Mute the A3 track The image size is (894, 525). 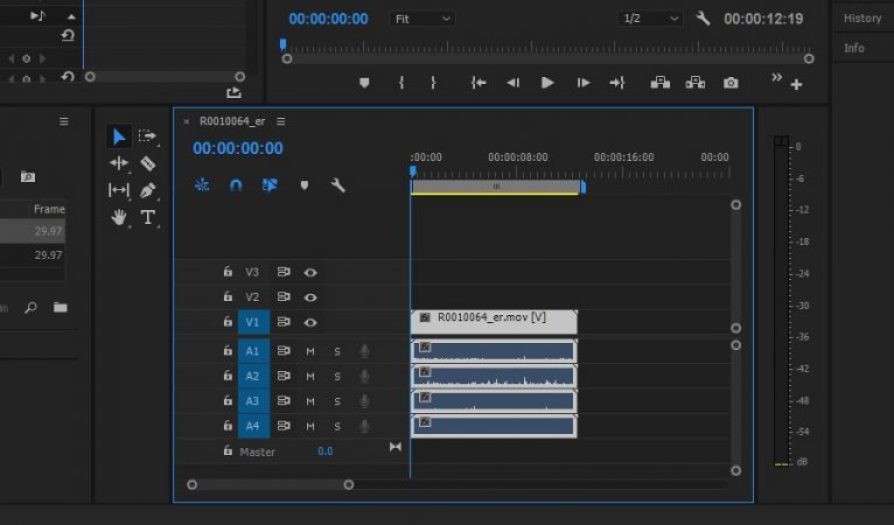[x=310, y=401]
